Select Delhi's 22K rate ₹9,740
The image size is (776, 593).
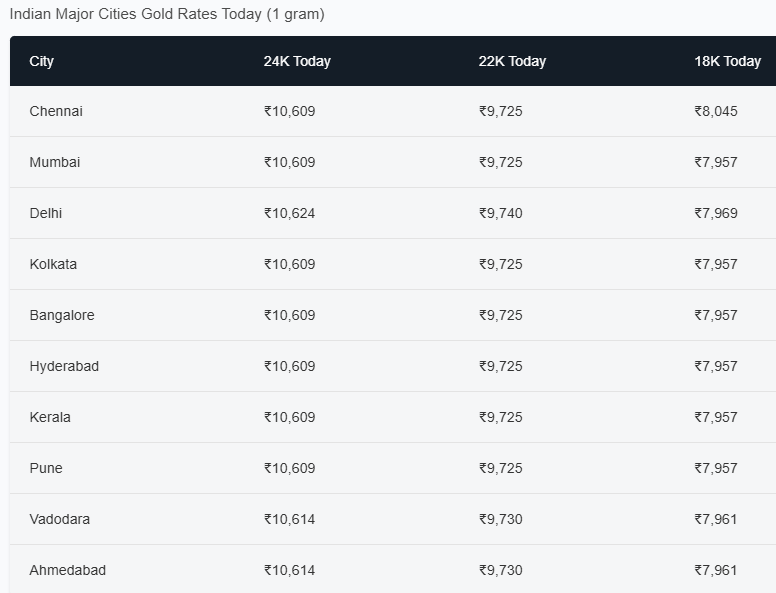click(500, 213)
